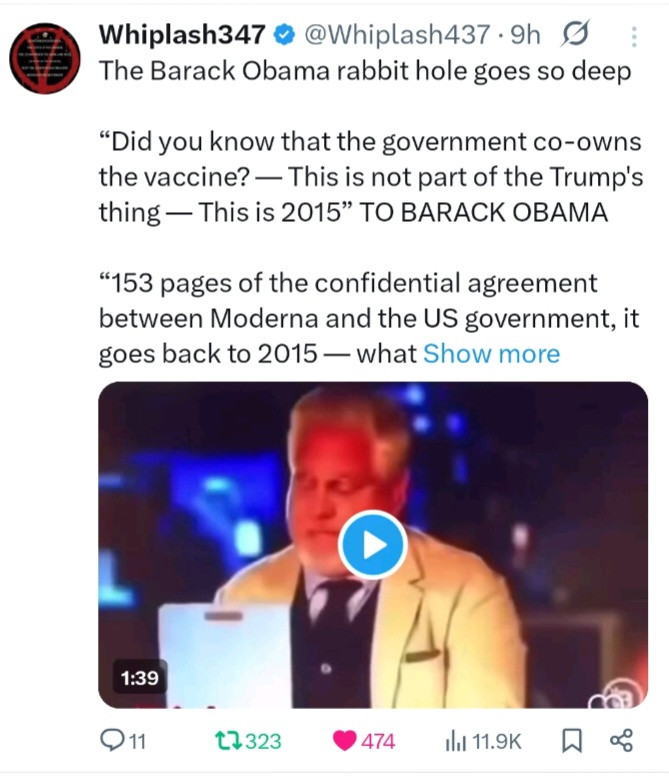Like the post with the heart icon
The image size is (669, 776).
pos(345,741)
